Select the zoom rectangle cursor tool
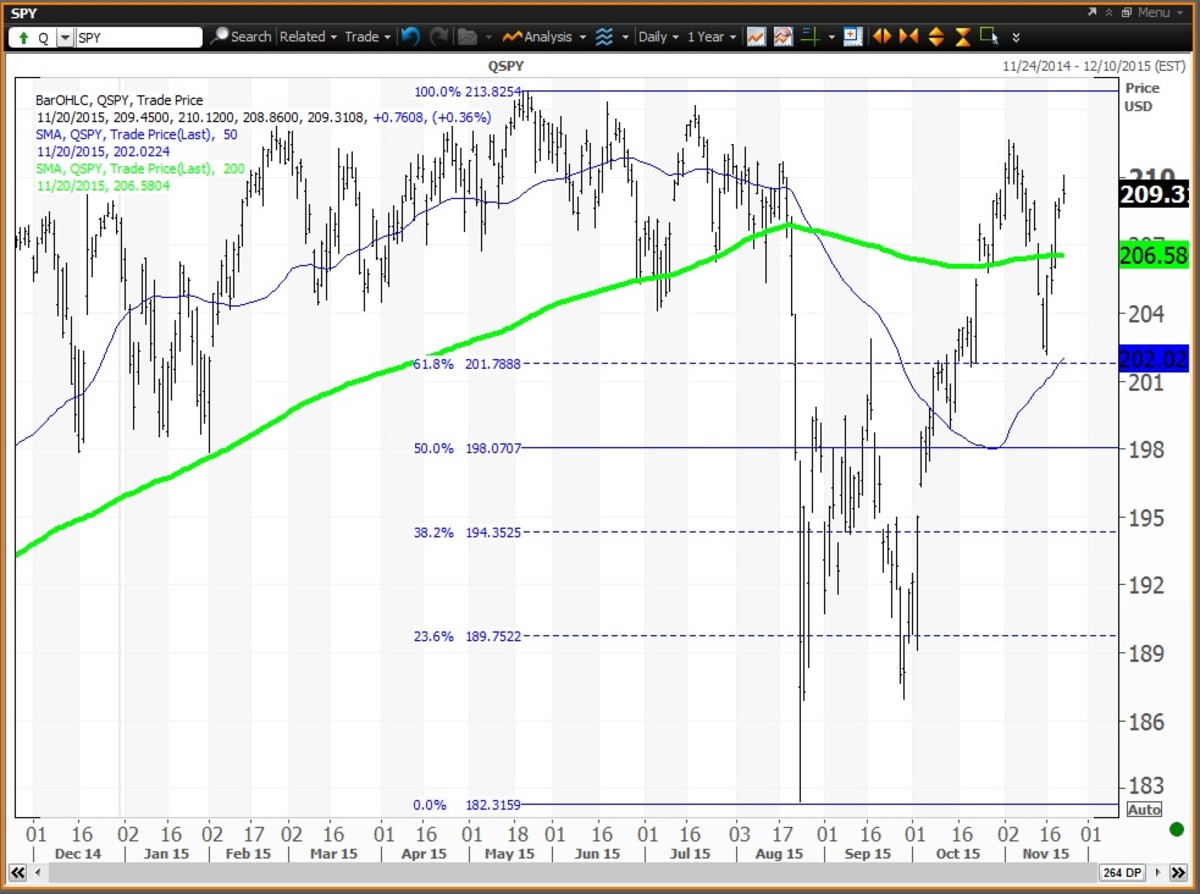1200x894 pixels. click(x=990, y=37)
